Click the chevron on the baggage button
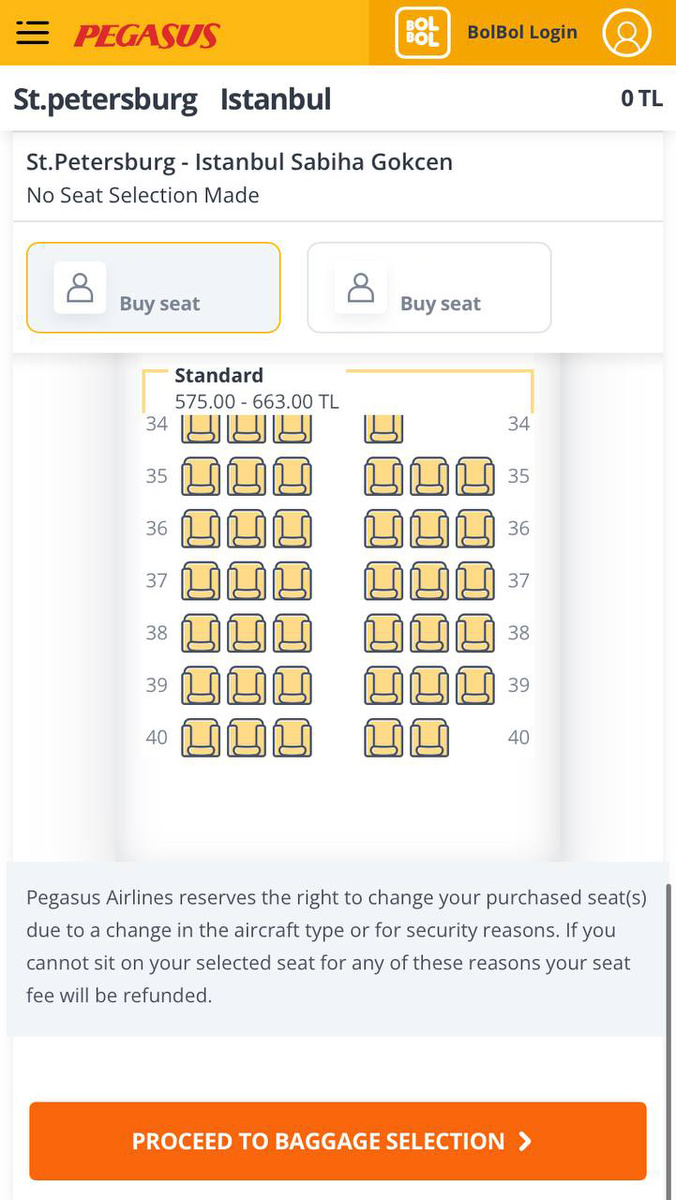 coord(525,1141)
